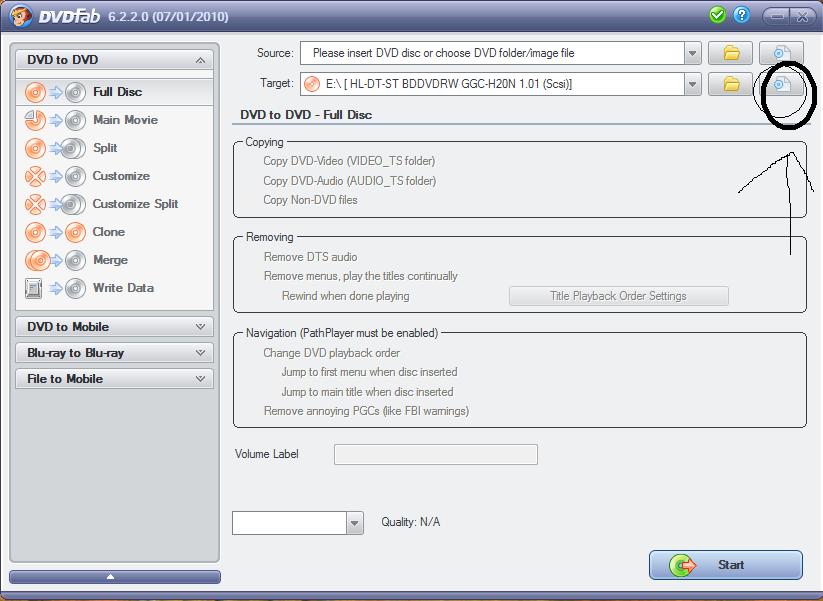Select Jump to first menu when disc inserted
Image resolution: width=823 pixels, height=601 pixels.
pos(370,372)
